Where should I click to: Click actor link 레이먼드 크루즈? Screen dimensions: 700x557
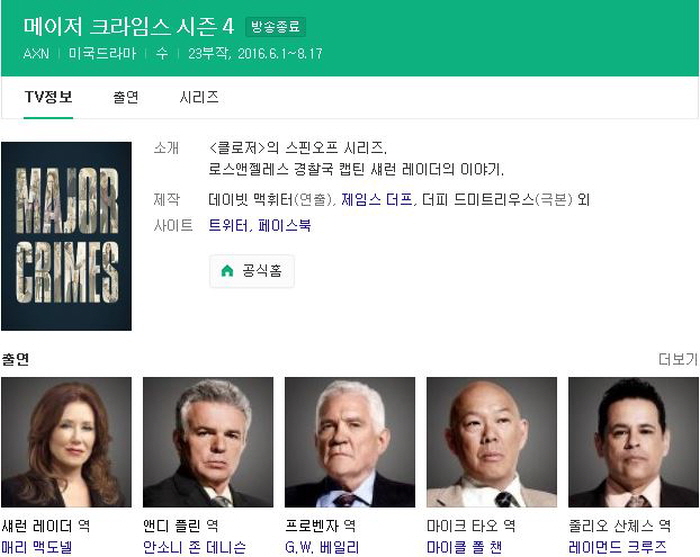tap(617, 547)
